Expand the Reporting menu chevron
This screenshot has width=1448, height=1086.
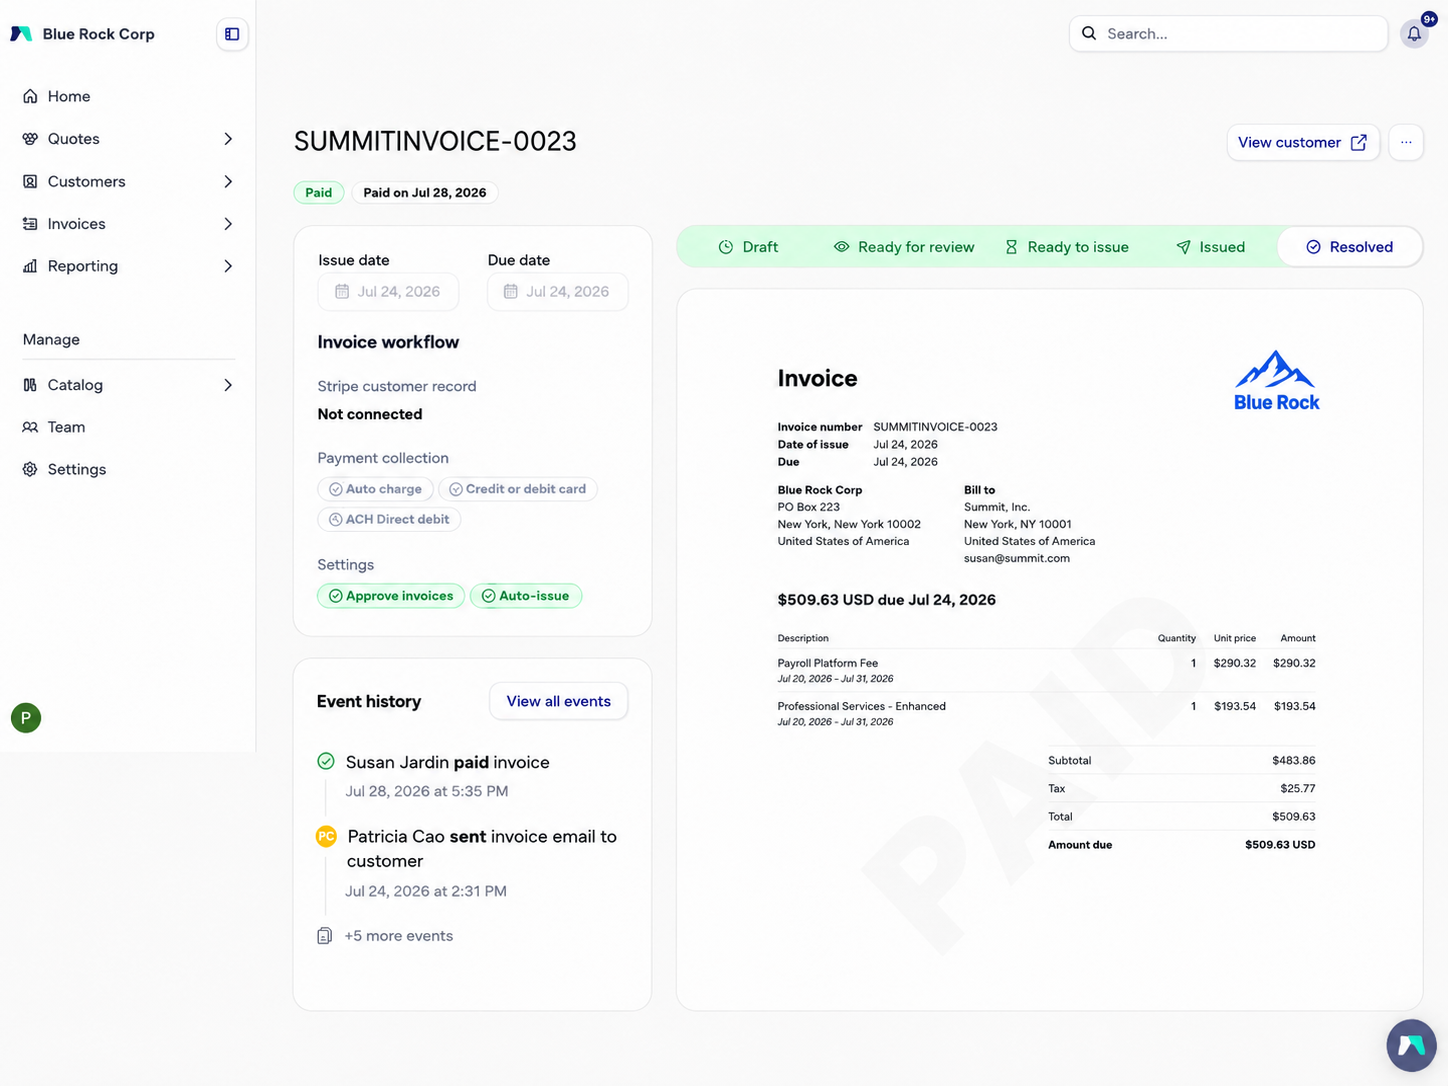click(228, 266)
